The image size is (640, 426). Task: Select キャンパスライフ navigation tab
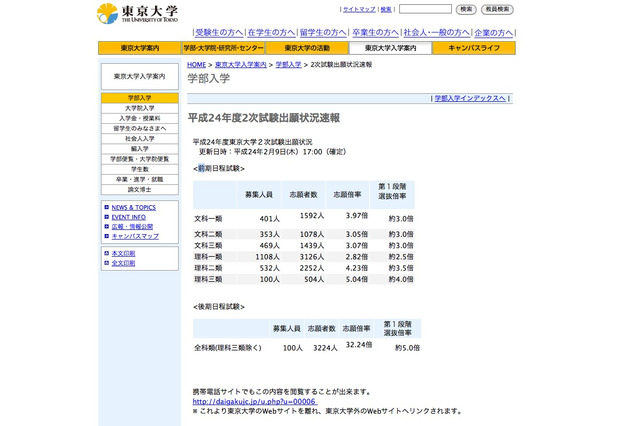click(474, 48)
